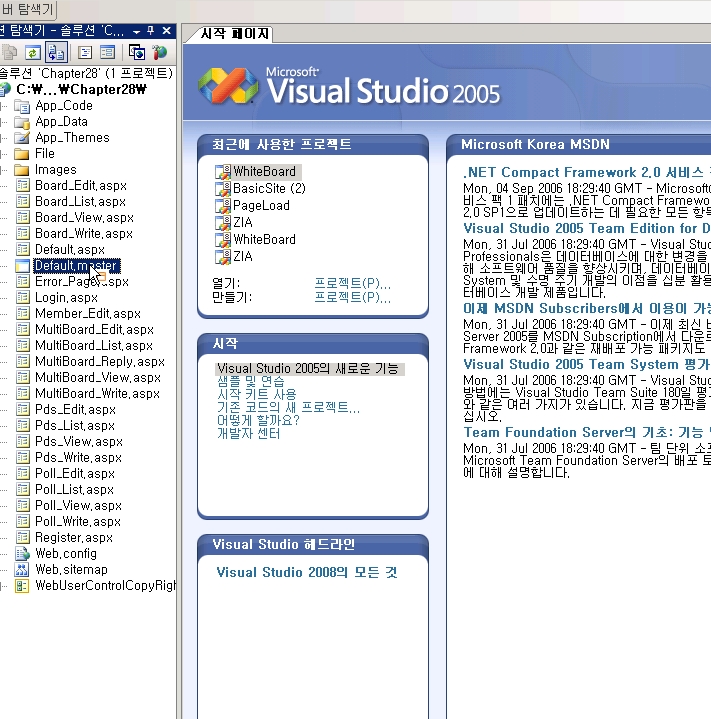Screen dimensions: 711x719
Task: Toggle auto-hide pin on Solution Explorer
Action: (151, 31)
